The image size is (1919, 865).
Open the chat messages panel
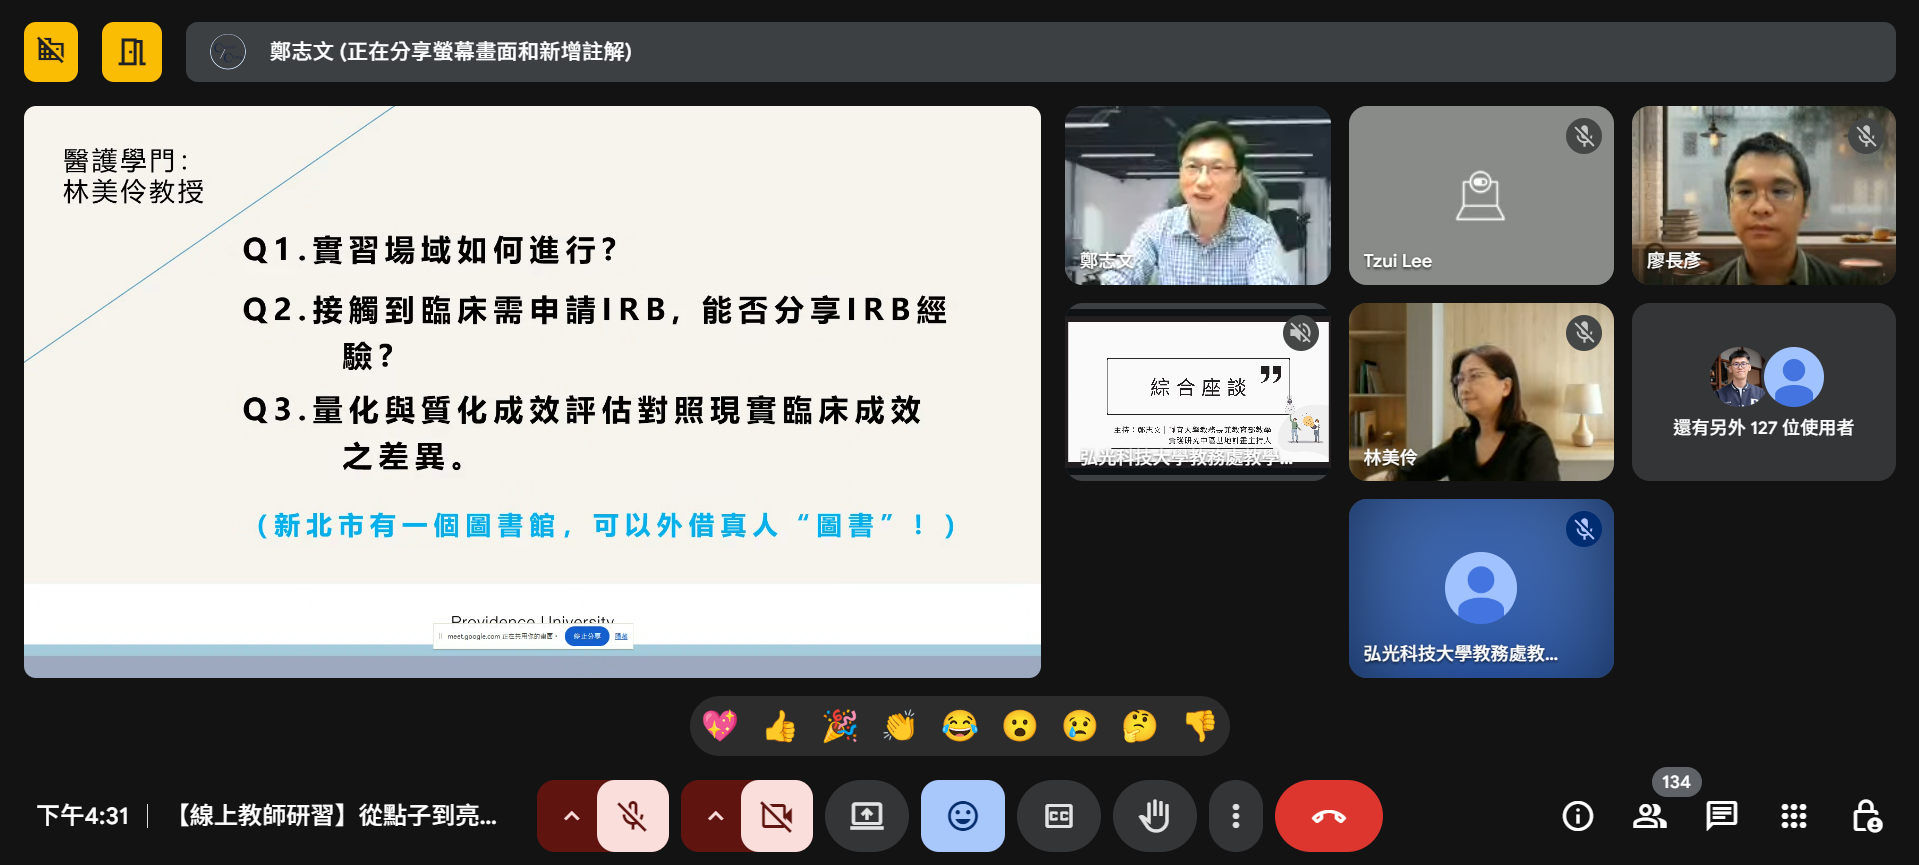tap(1721, 816)
